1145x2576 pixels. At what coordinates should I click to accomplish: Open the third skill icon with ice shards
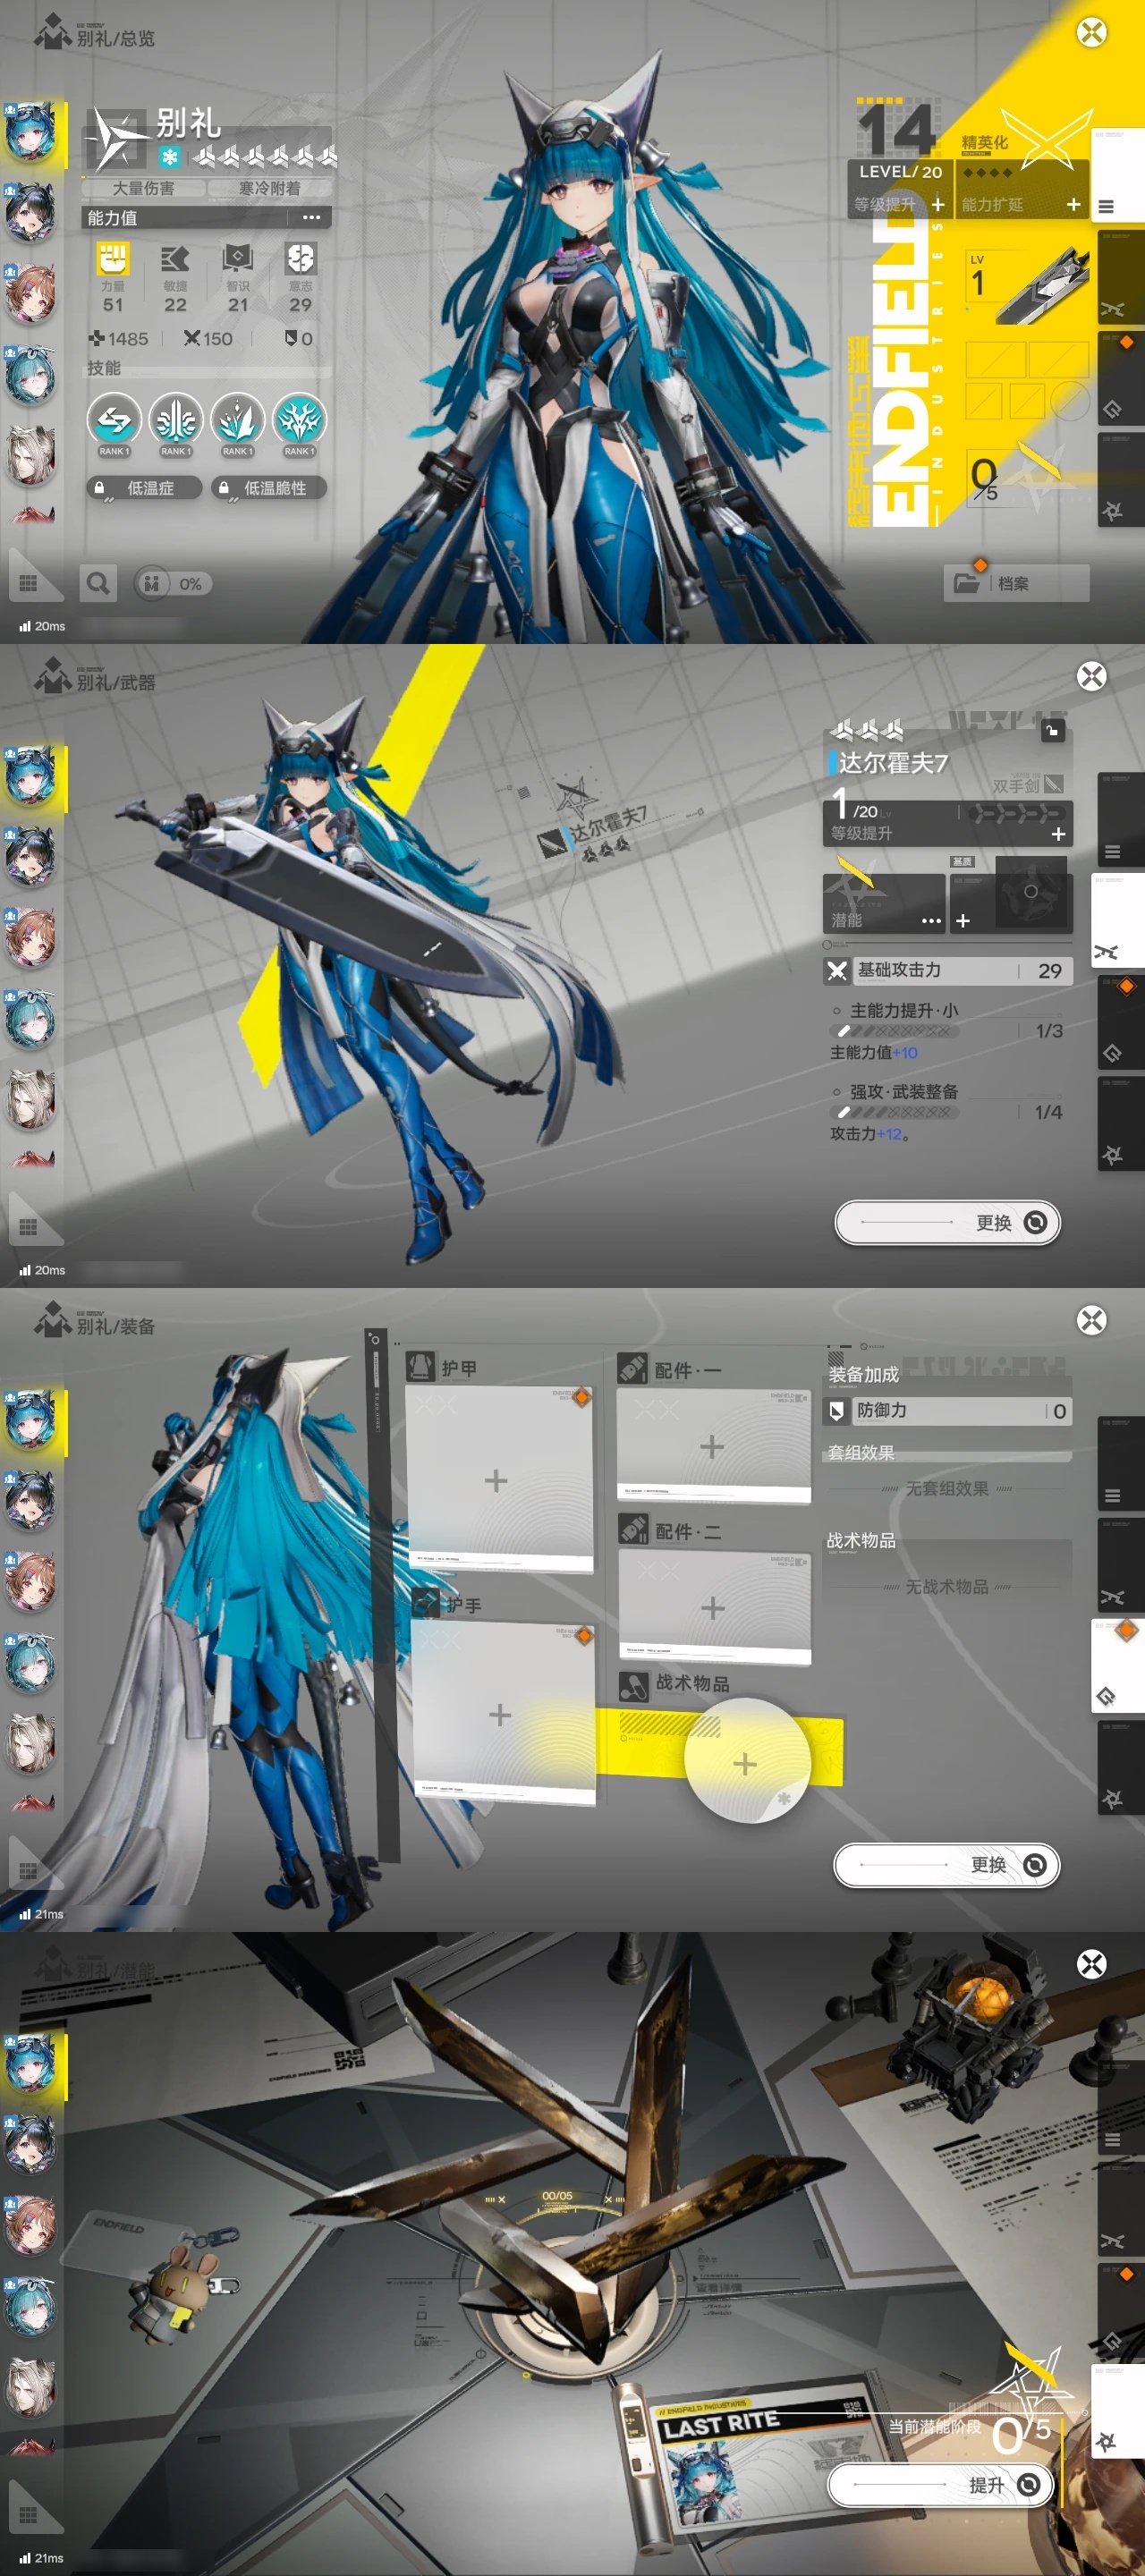point(237,419)
